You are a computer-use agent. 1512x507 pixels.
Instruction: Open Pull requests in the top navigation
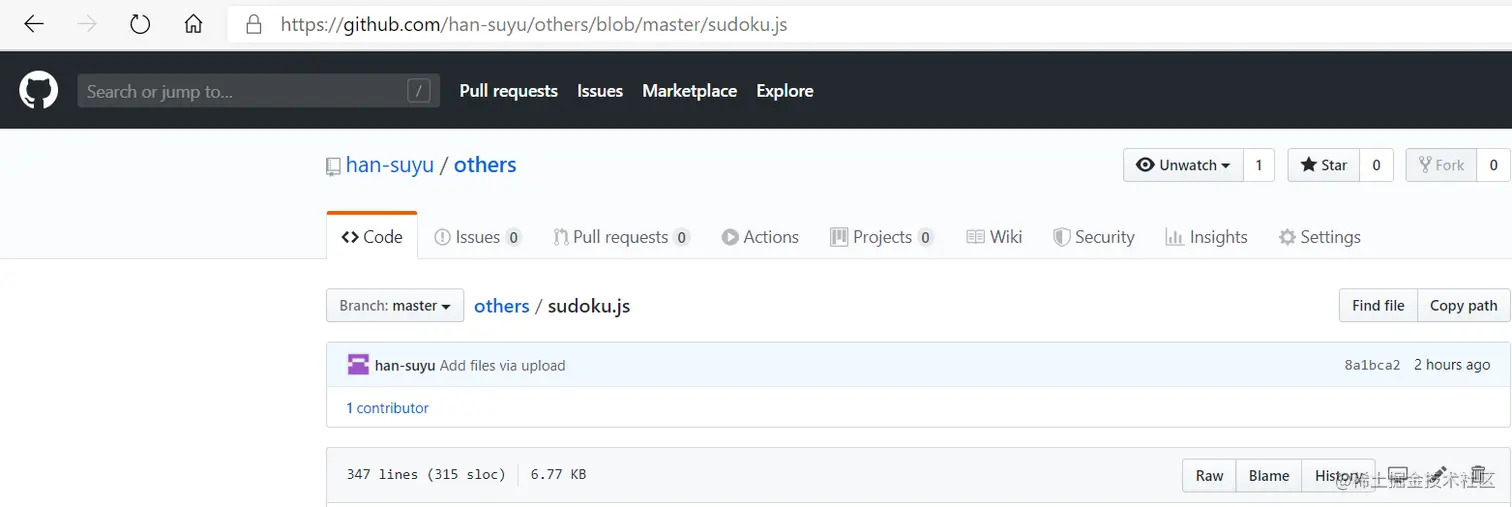coord(508,91)
